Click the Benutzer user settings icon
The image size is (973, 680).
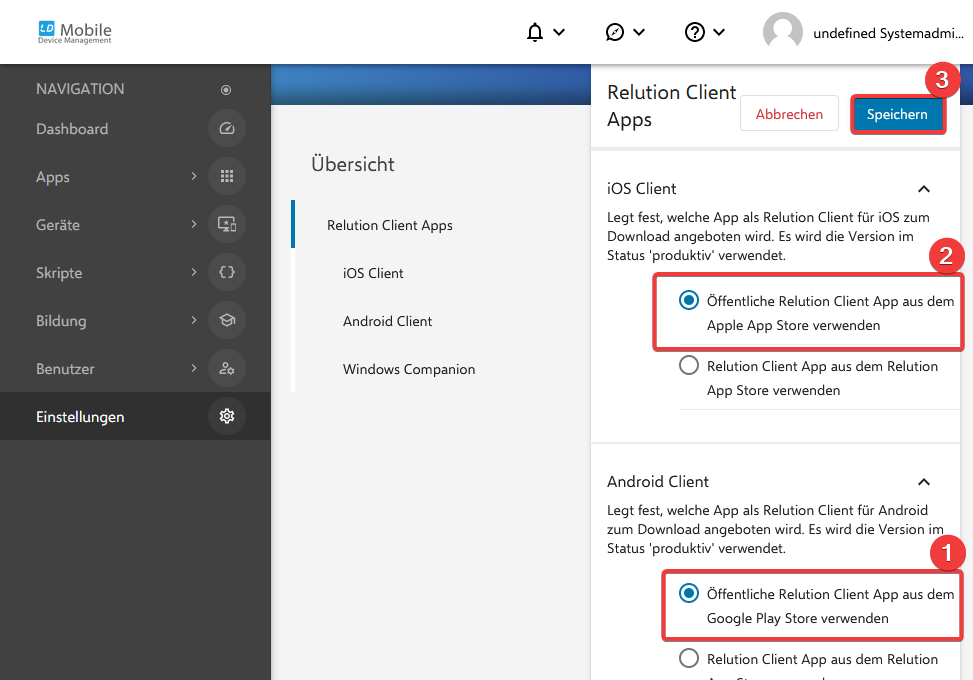[x=227, y=368]
